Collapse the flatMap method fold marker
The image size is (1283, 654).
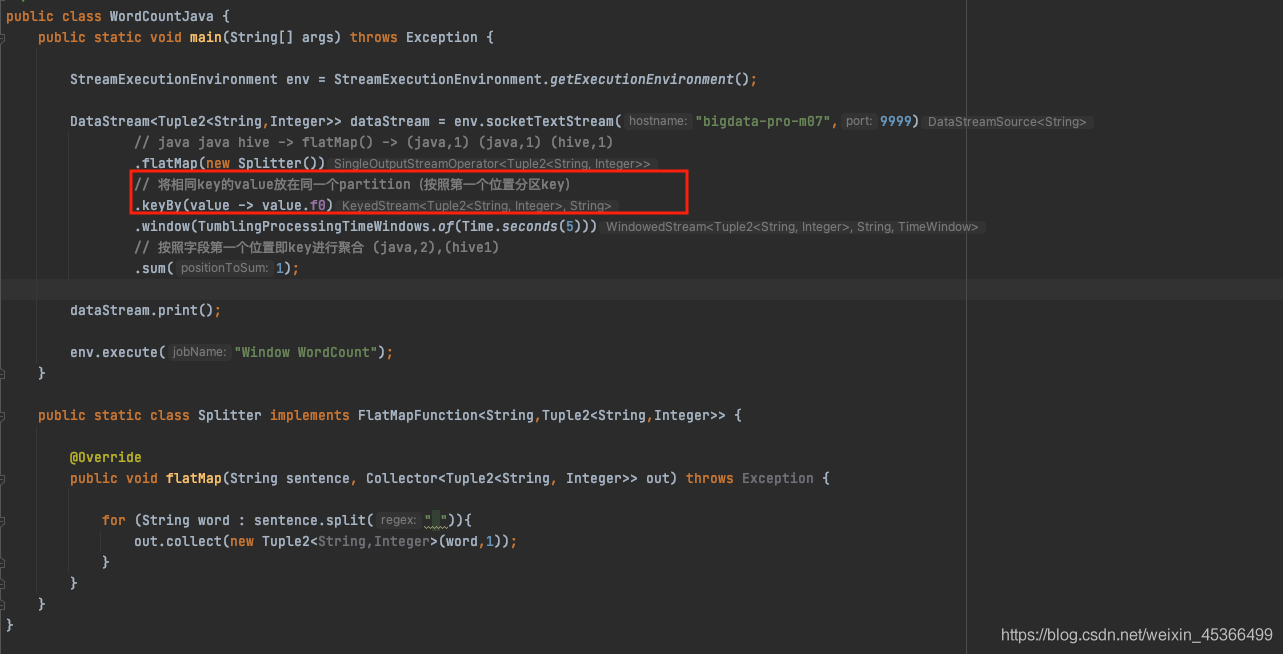[3, 478]
